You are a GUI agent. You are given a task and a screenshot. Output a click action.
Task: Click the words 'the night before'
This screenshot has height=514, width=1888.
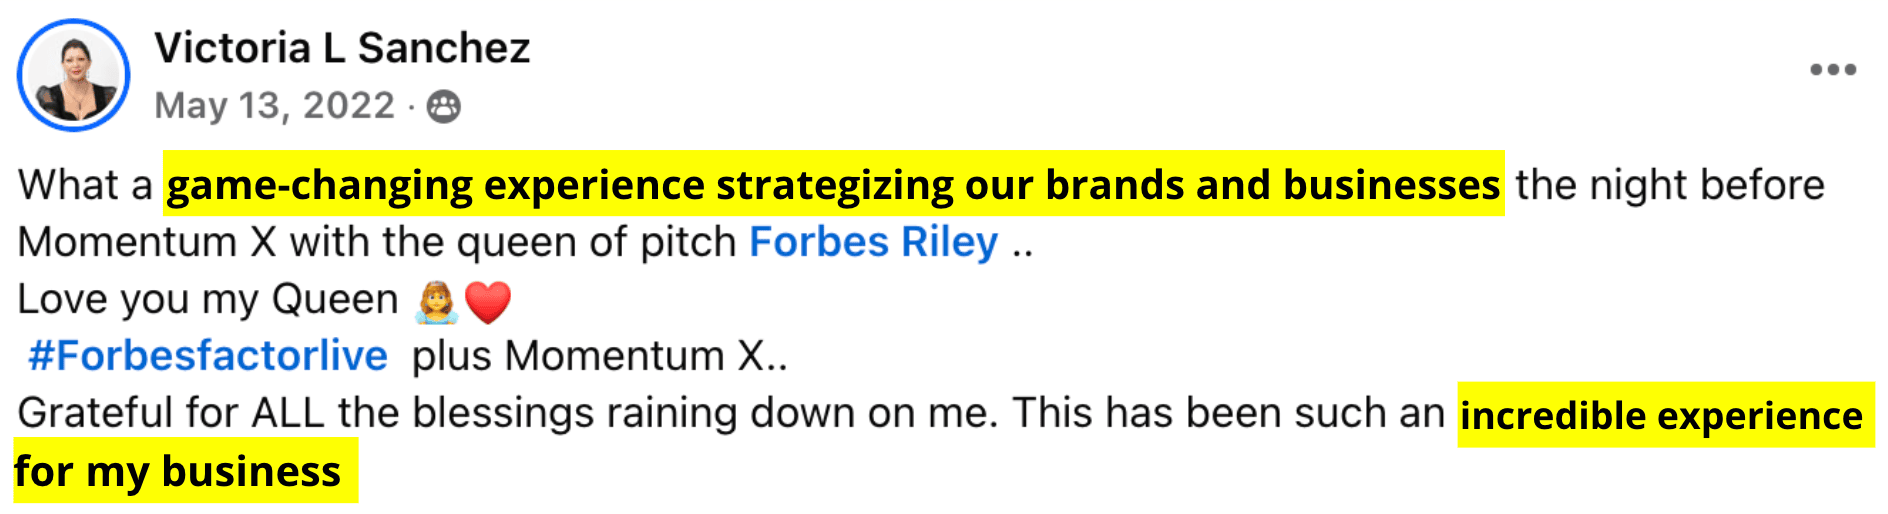point(1670,185)
